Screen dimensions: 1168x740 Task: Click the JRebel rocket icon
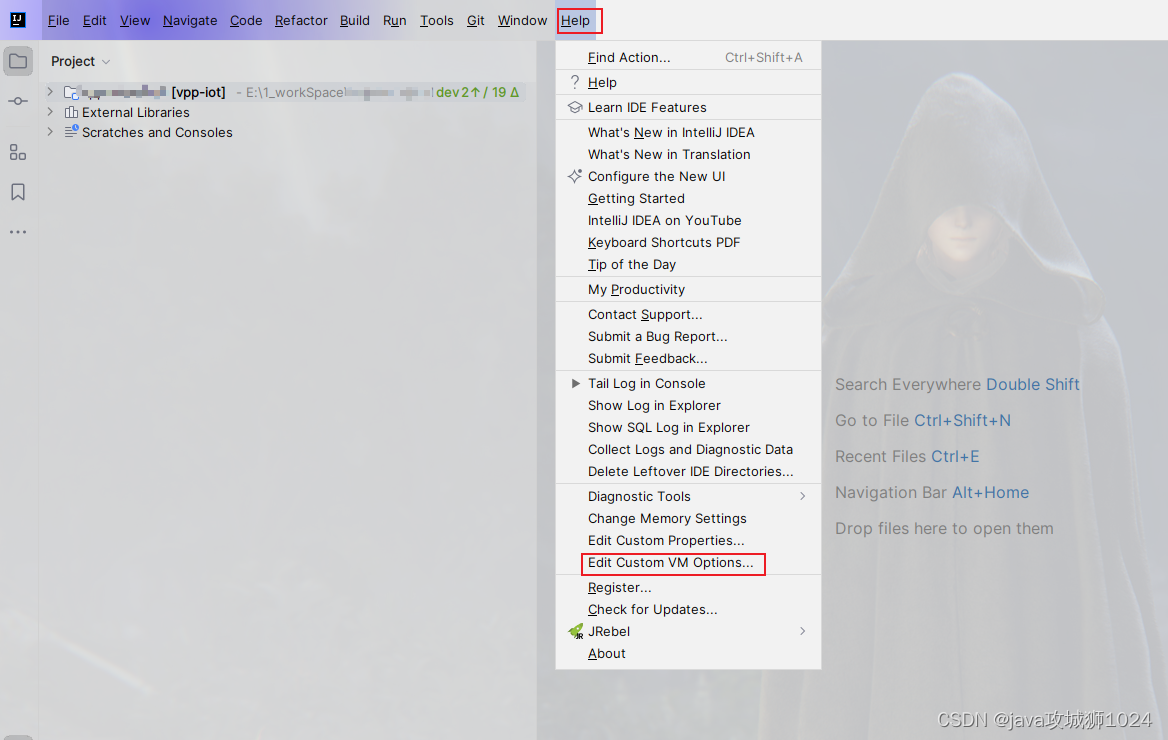[575, 631]
